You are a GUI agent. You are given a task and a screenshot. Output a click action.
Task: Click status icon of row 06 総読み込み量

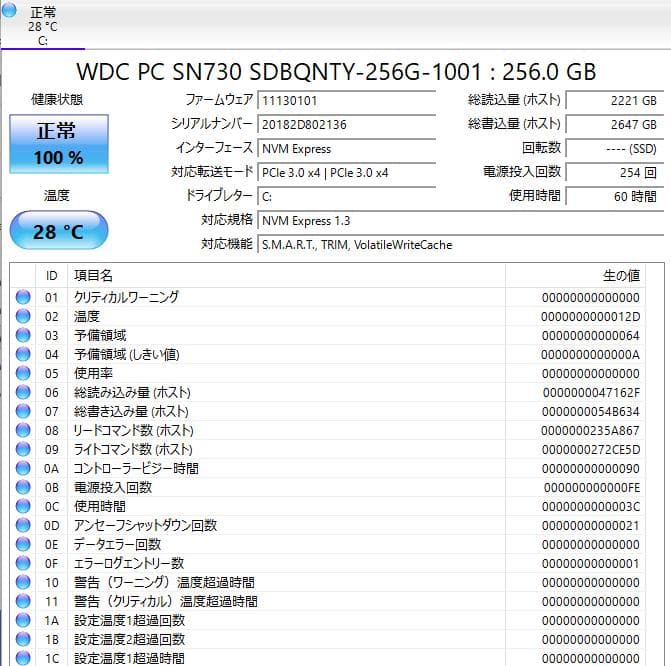coord(23,392)
